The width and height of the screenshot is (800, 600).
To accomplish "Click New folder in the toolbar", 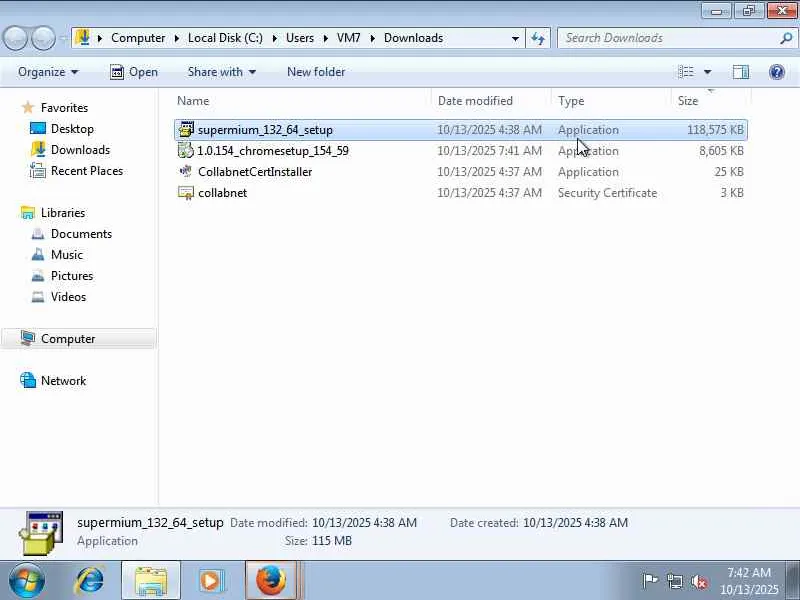I will tap(316, 72).
